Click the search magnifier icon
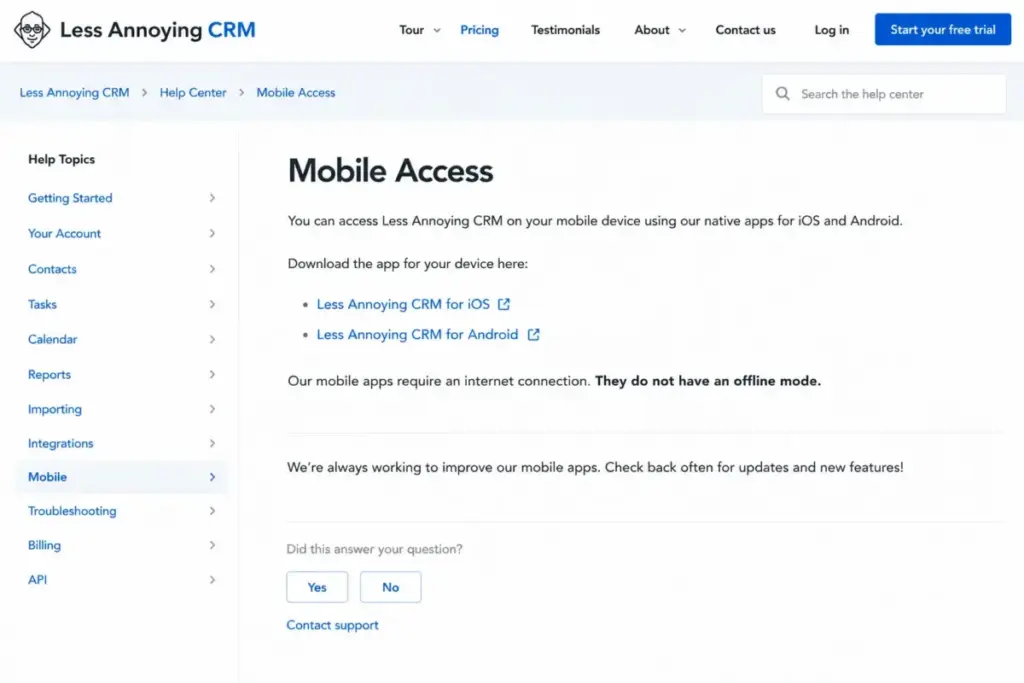1024x683 pixels. pyautogui.click(x=782, y=93)
